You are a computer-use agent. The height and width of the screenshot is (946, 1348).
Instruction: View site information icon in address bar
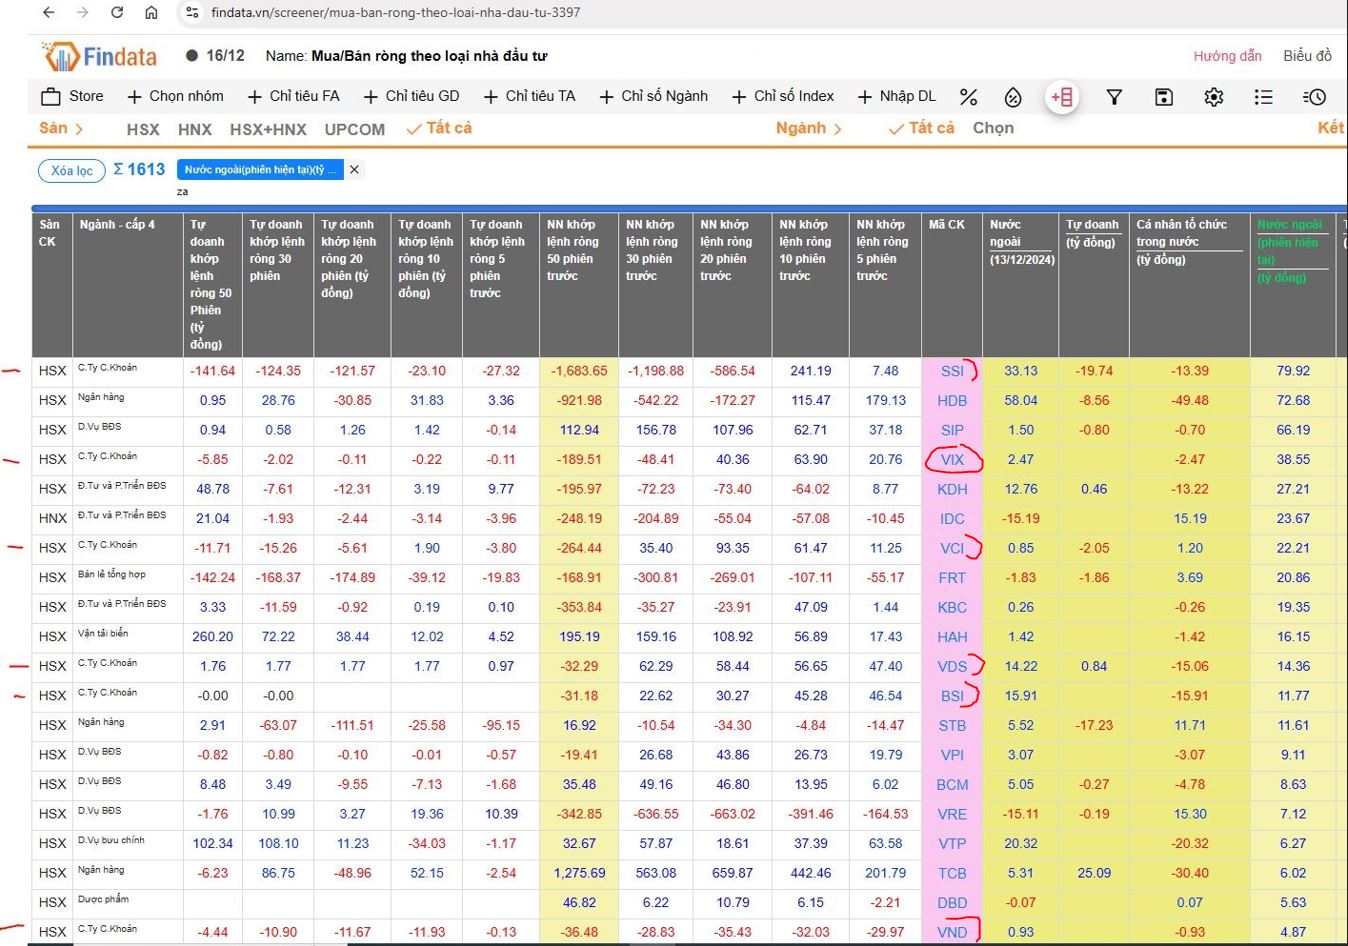pos(193,13)
